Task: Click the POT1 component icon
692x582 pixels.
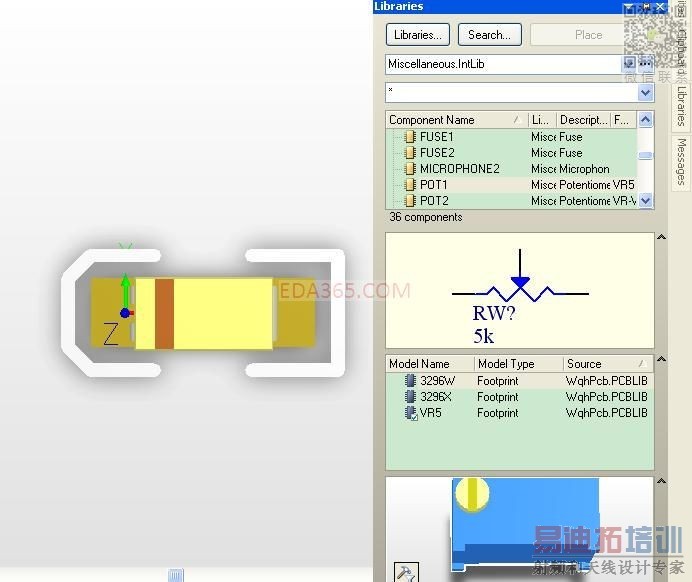Action: 410,184
